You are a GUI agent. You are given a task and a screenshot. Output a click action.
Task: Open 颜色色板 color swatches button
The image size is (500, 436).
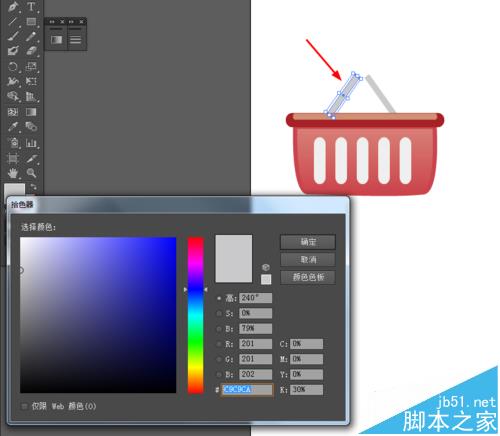pyautogui.click(x=308, y=277)
